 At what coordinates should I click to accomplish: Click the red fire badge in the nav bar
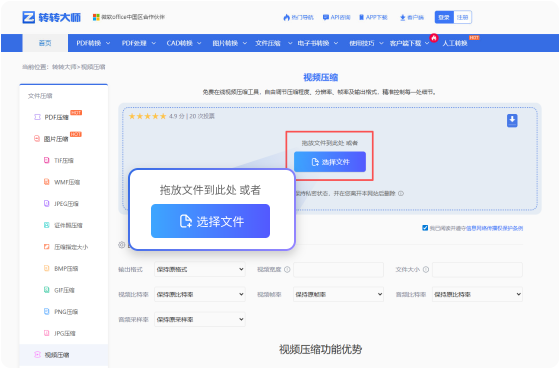click(434, 38)
